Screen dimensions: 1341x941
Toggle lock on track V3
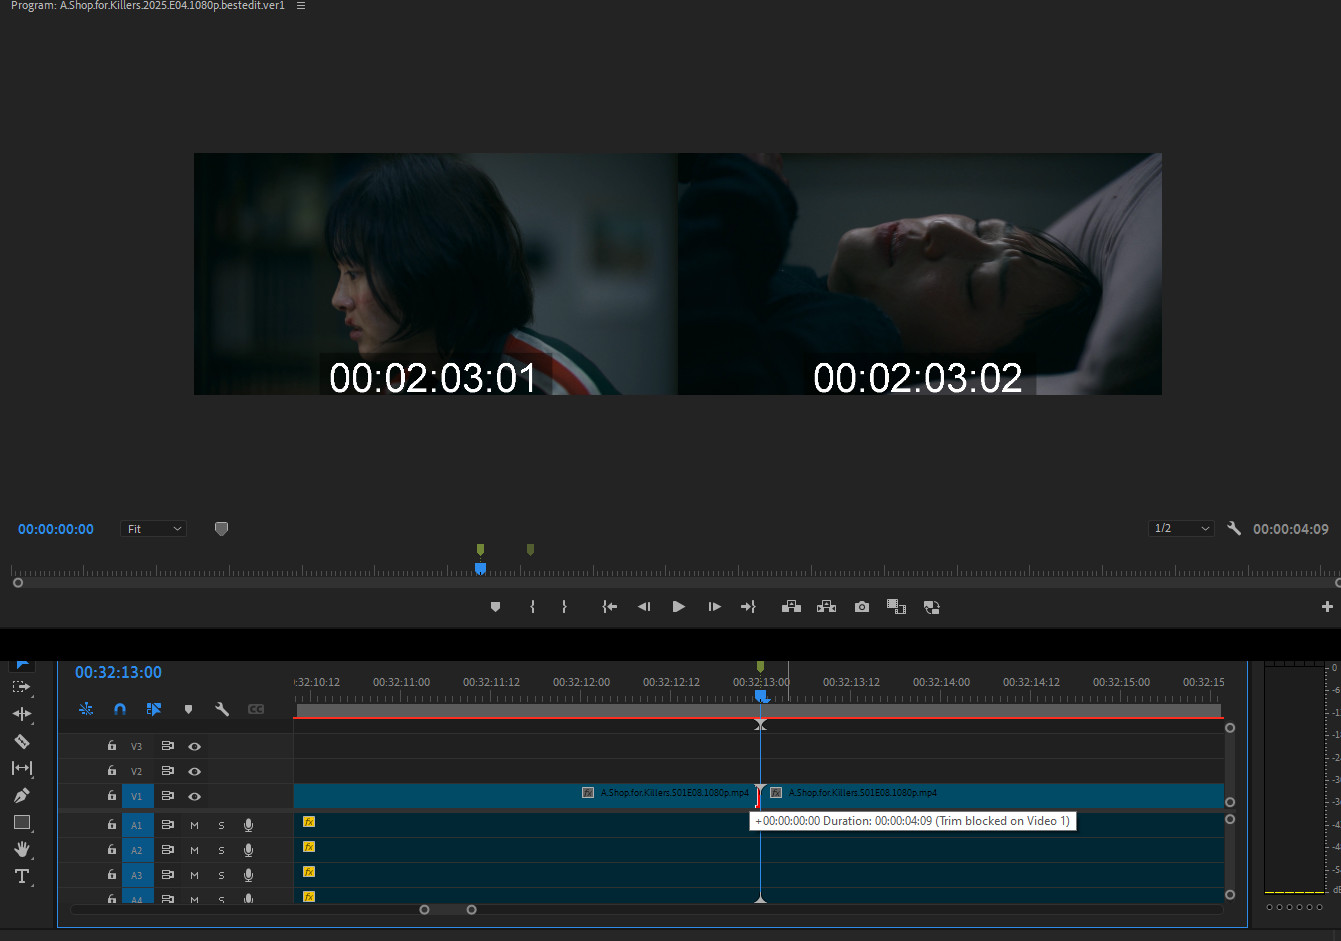pyautogui.click(x=112, y=746)
